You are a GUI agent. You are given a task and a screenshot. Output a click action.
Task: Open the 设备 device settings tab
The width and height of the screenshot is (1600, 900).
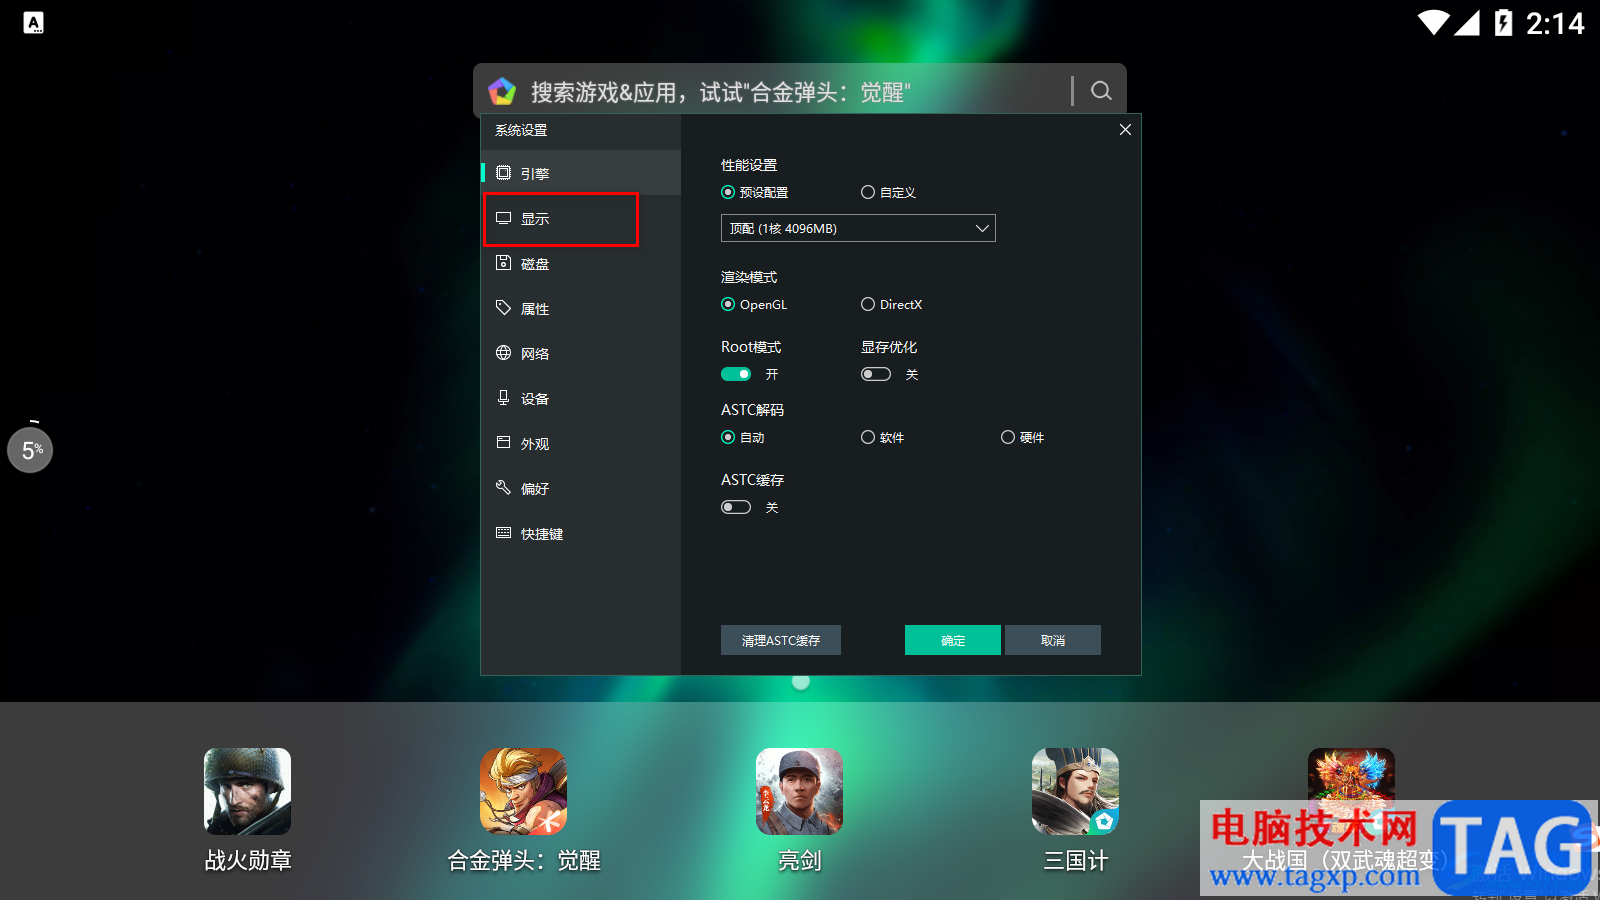click(581, 398)
